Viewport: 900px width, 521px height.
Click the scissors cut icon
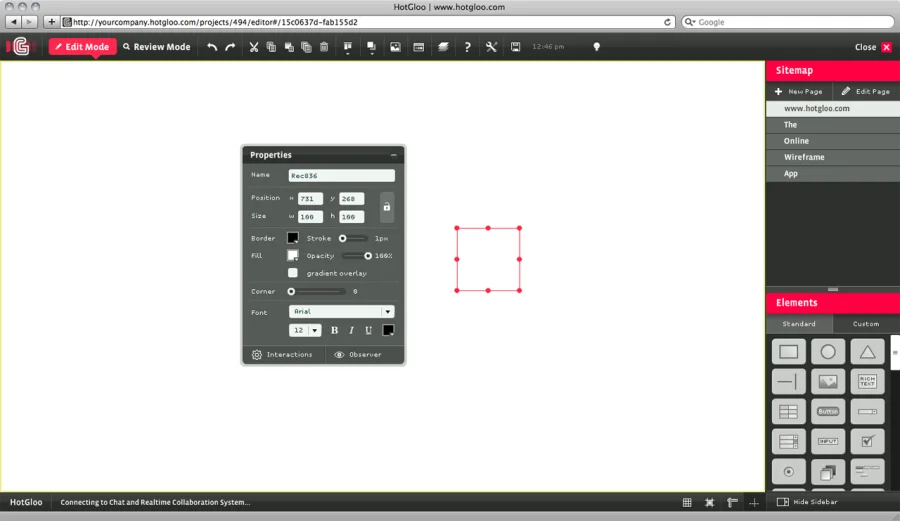254,47
